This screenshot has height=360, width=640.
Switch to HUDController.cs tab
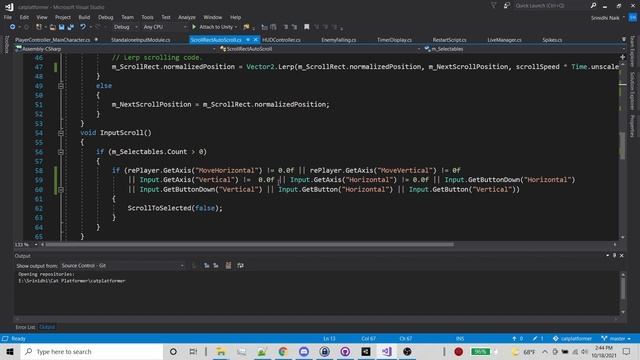[281, 40]
